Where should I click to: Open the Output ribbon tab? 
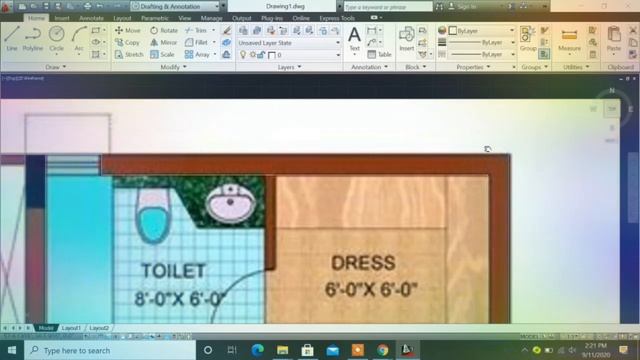tap(241, 18)
